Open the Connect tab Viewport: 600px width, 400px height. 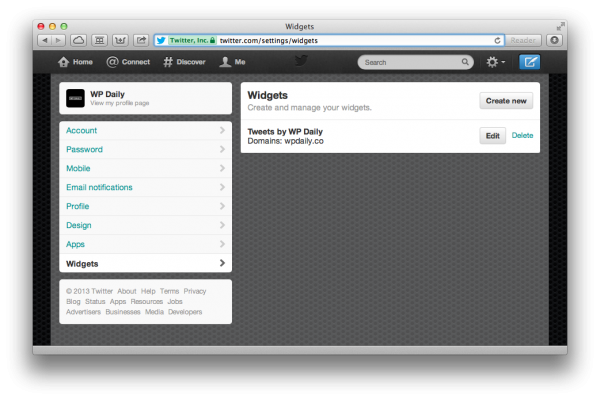click(x=128, y=62)
